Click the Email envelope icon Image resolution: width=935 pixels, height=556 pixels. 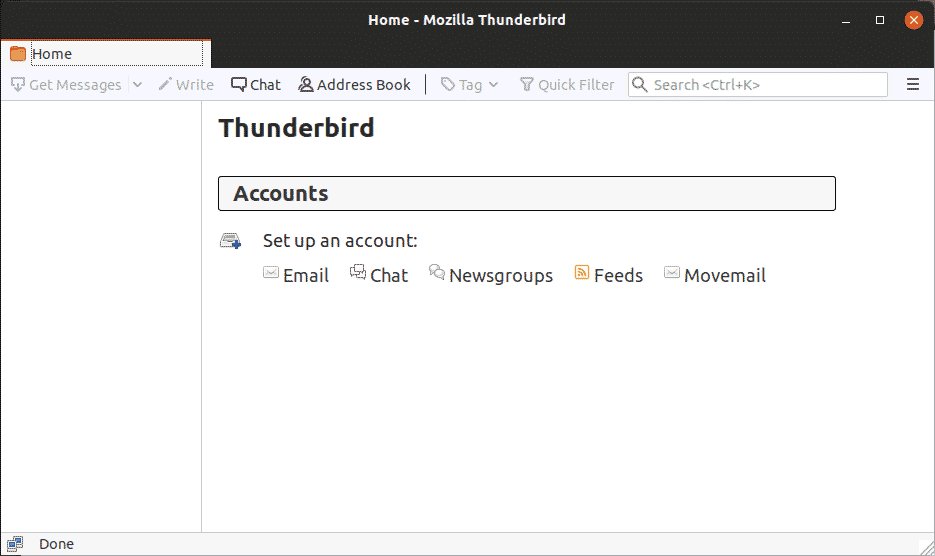click(271, 273)
